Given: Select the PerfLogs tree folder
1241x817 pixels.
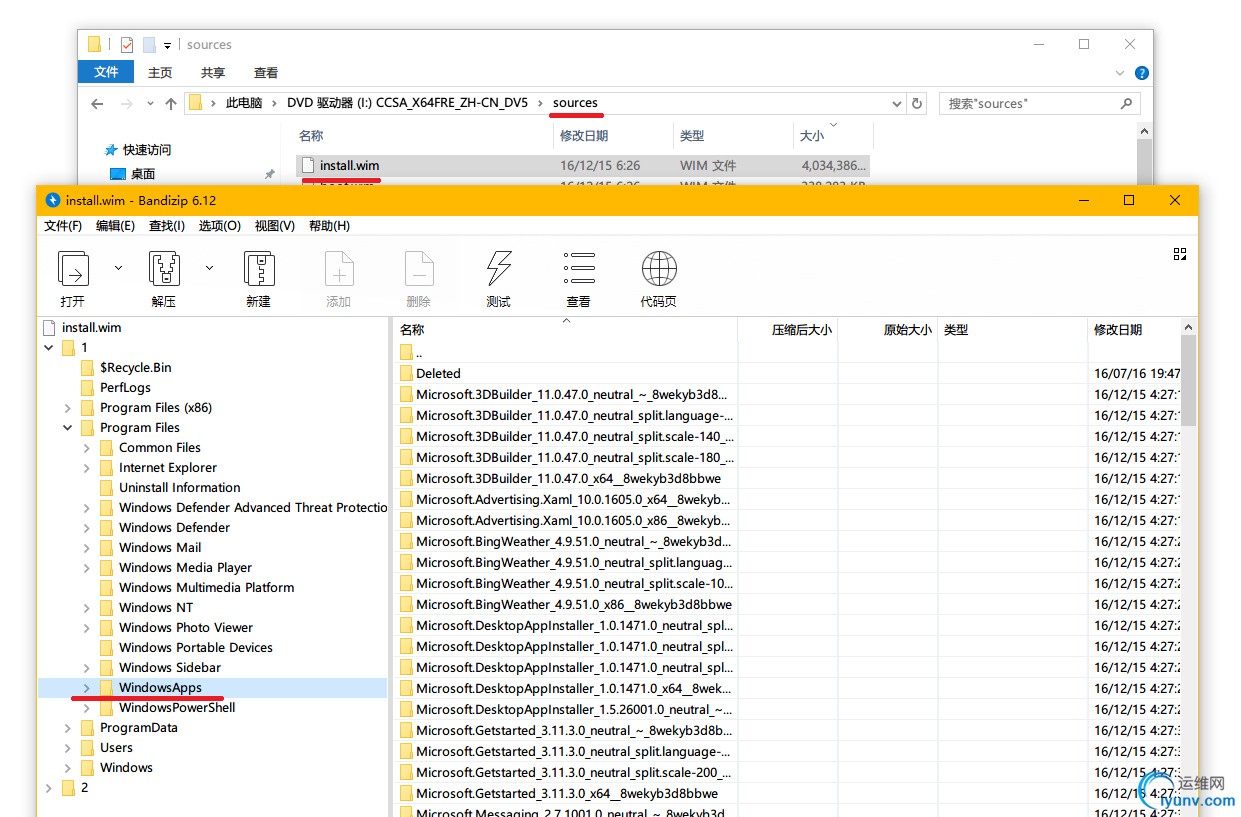Looking at the screenshot, I should point(125,387).
